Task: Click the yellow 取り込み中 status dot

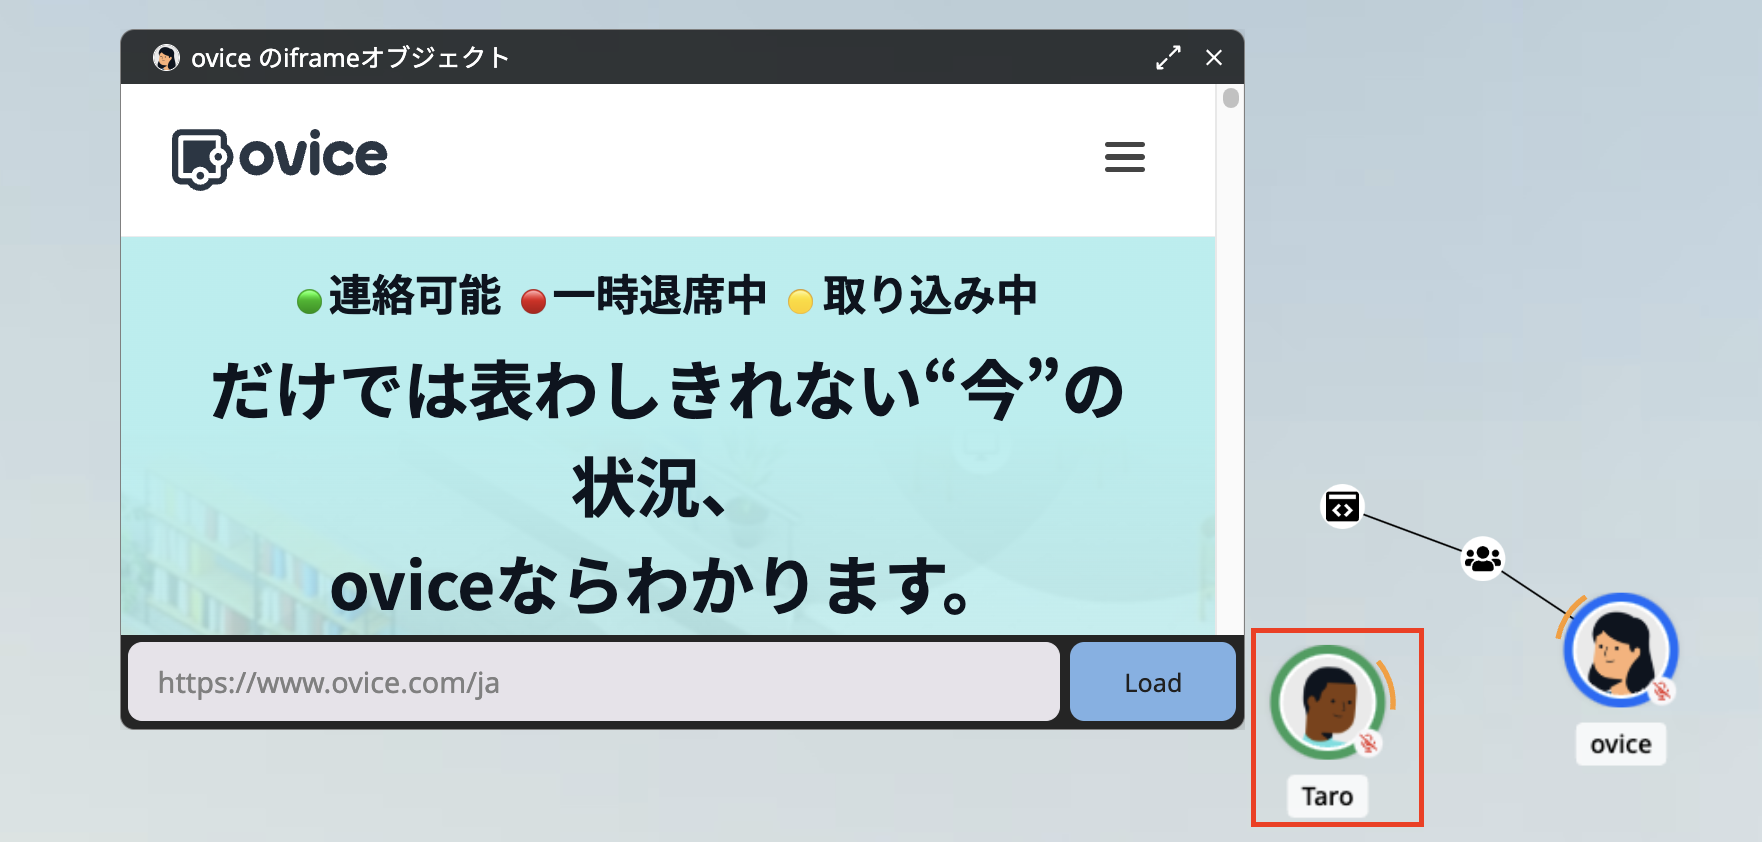Action: [x=800, y=301]
